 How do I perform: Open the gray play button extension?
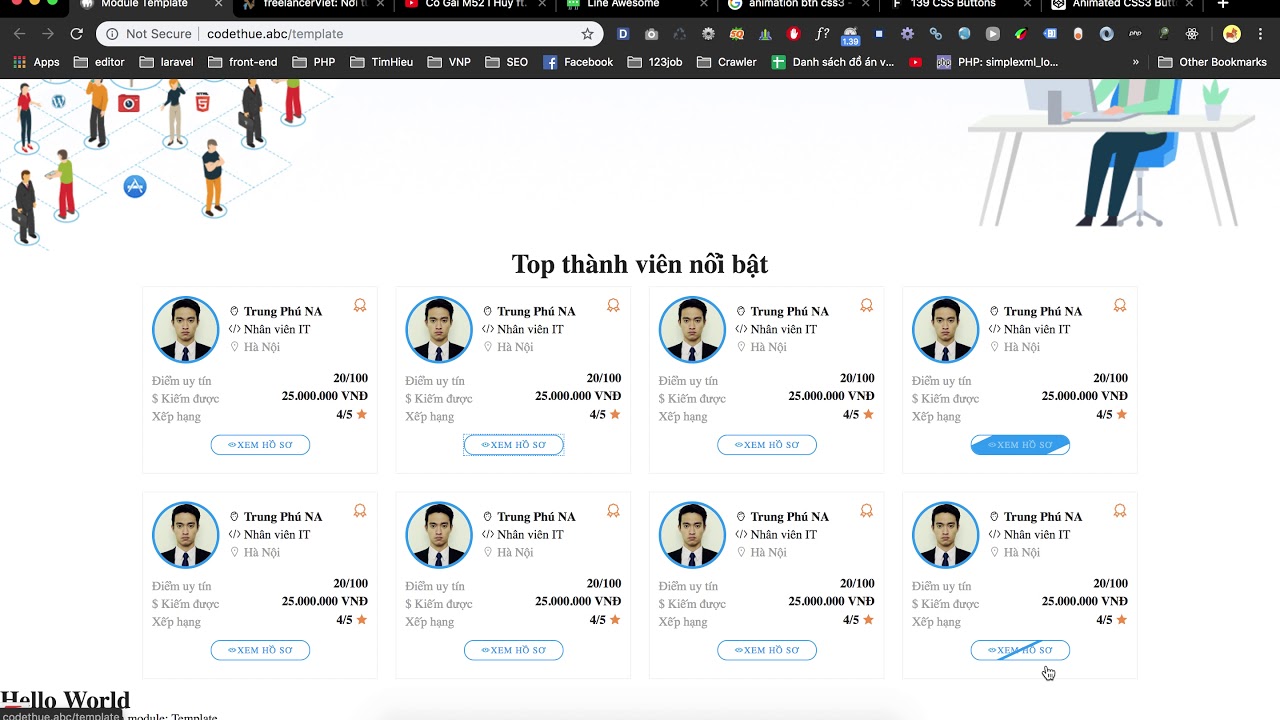[992, 34]
